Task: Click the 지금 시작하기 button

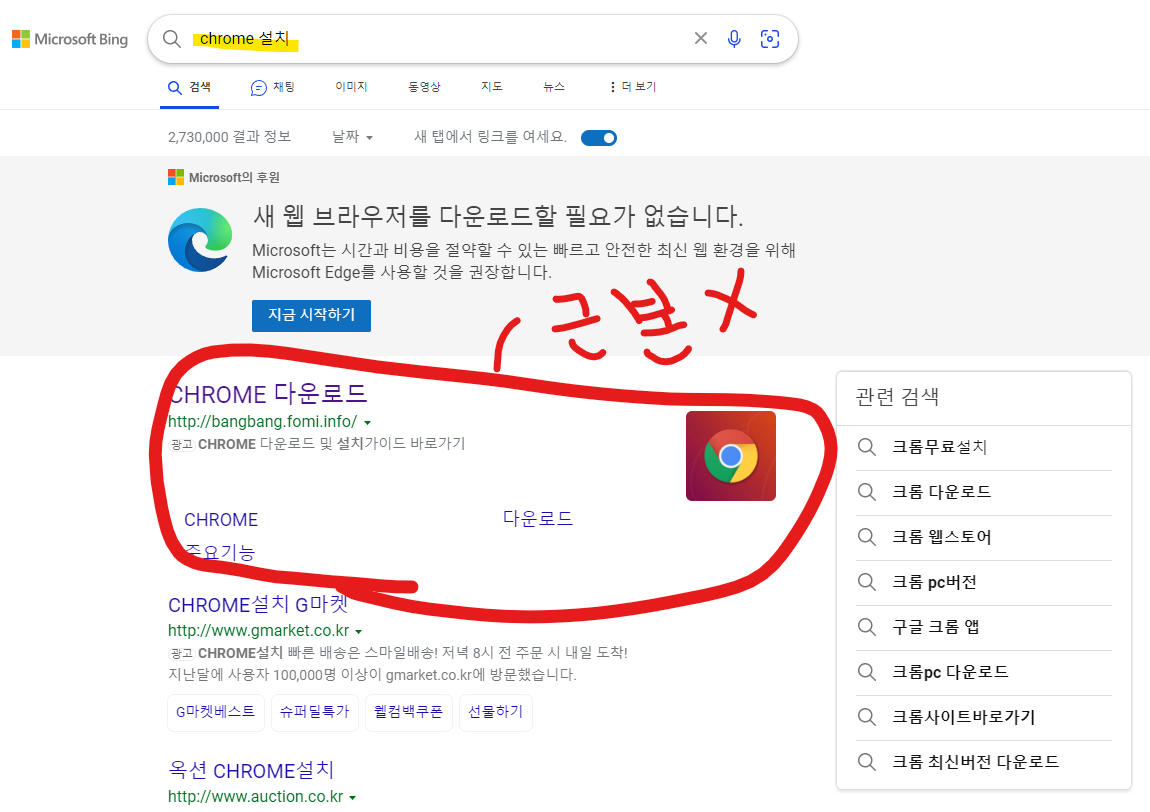Action: tap(311, 315)
